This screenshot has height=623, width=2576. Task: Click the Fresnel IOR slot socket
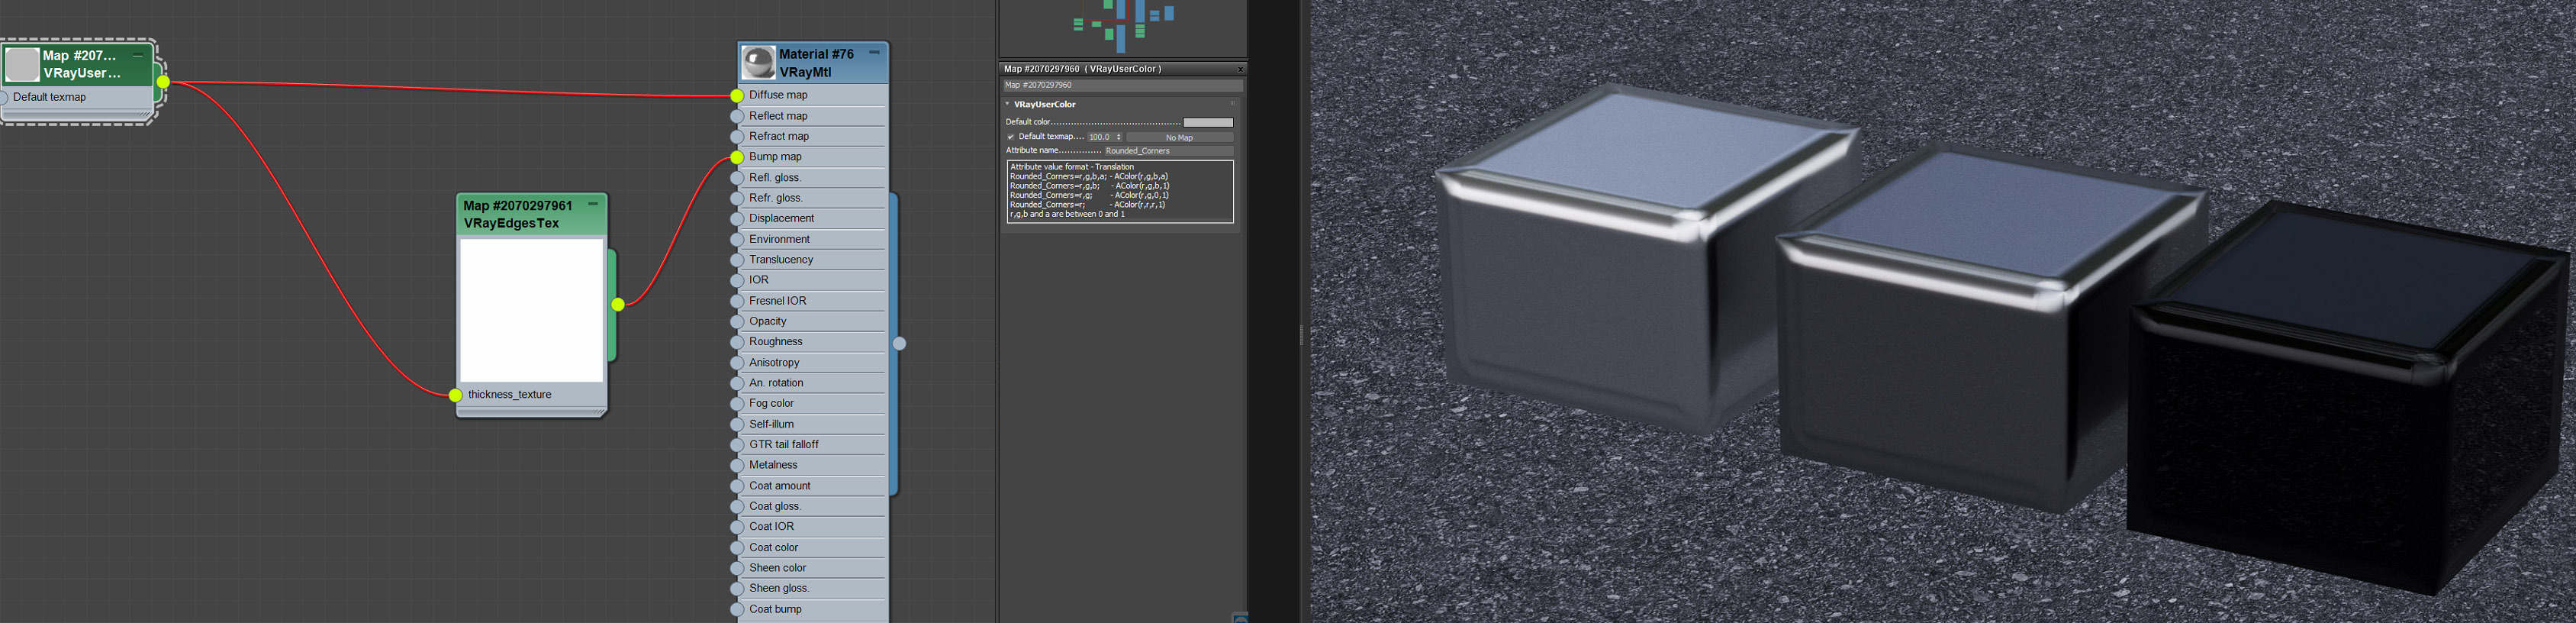[737, 301]
